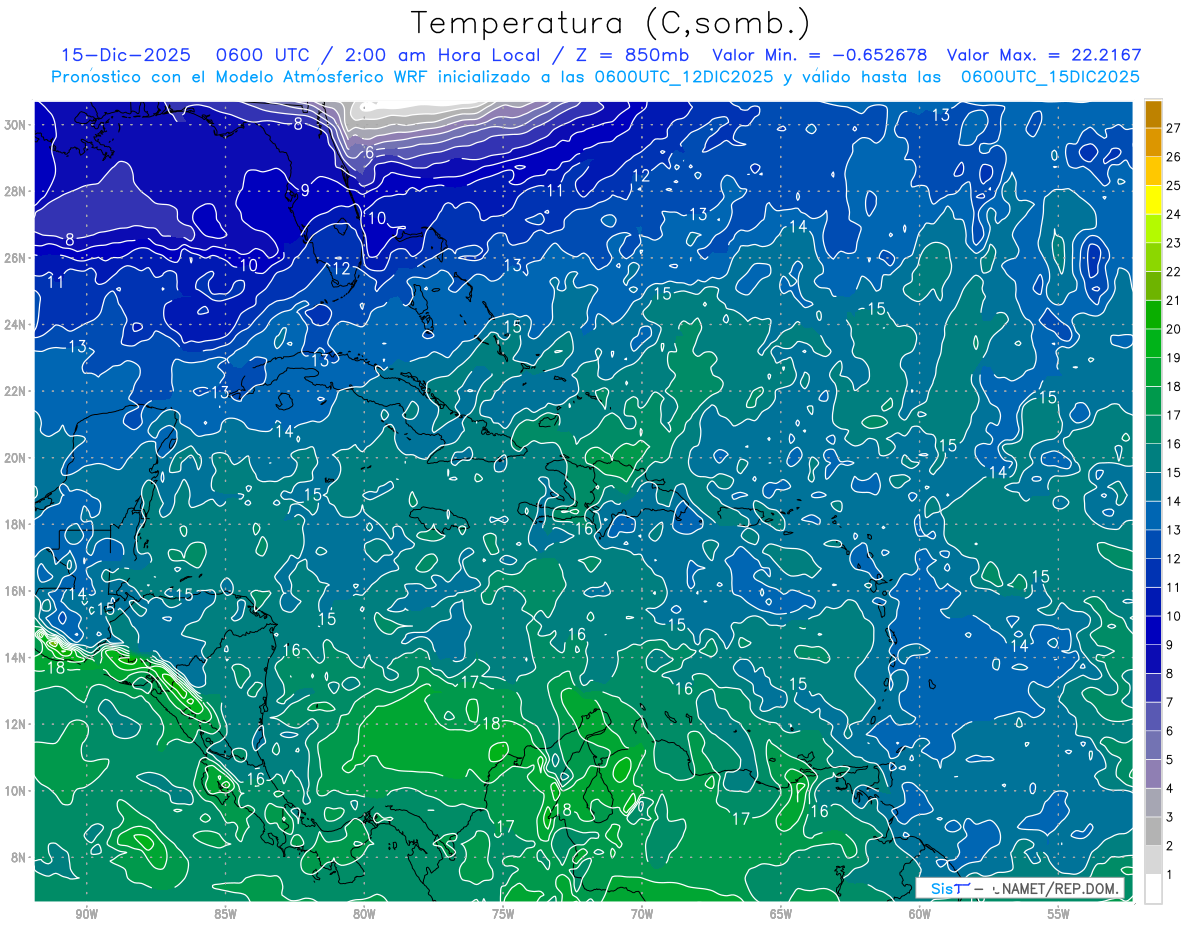The height and width of the screenshot is (927, 1200).
Task: Click the '5' value on the color scale
Action: pyautogui.click(x=1170, y=760)
